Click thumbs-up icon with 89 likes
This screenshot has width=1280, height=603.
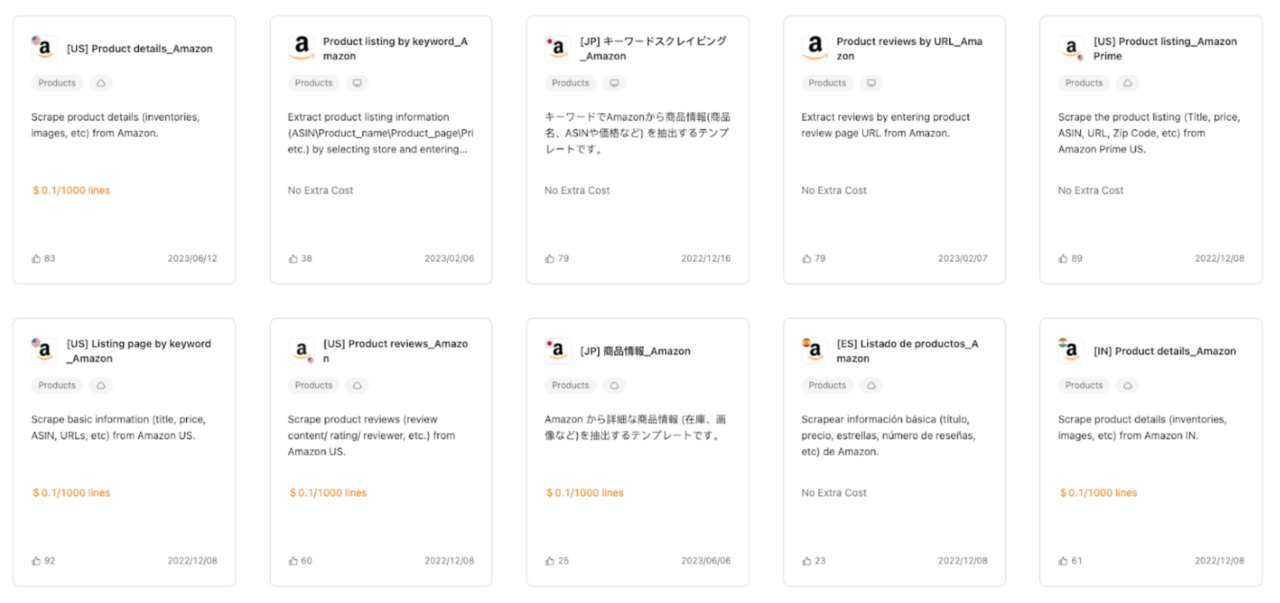click(x=1063, y=258)
